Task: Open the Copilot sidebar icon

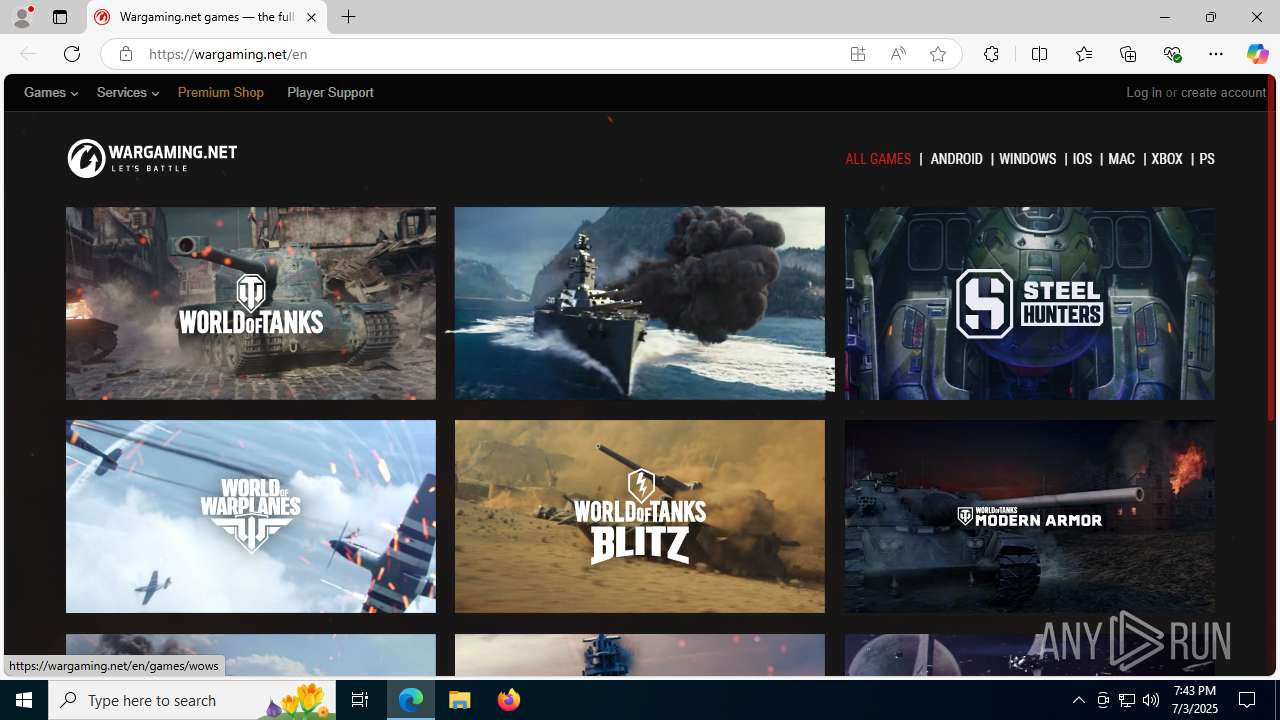Action: (1257, 54)
